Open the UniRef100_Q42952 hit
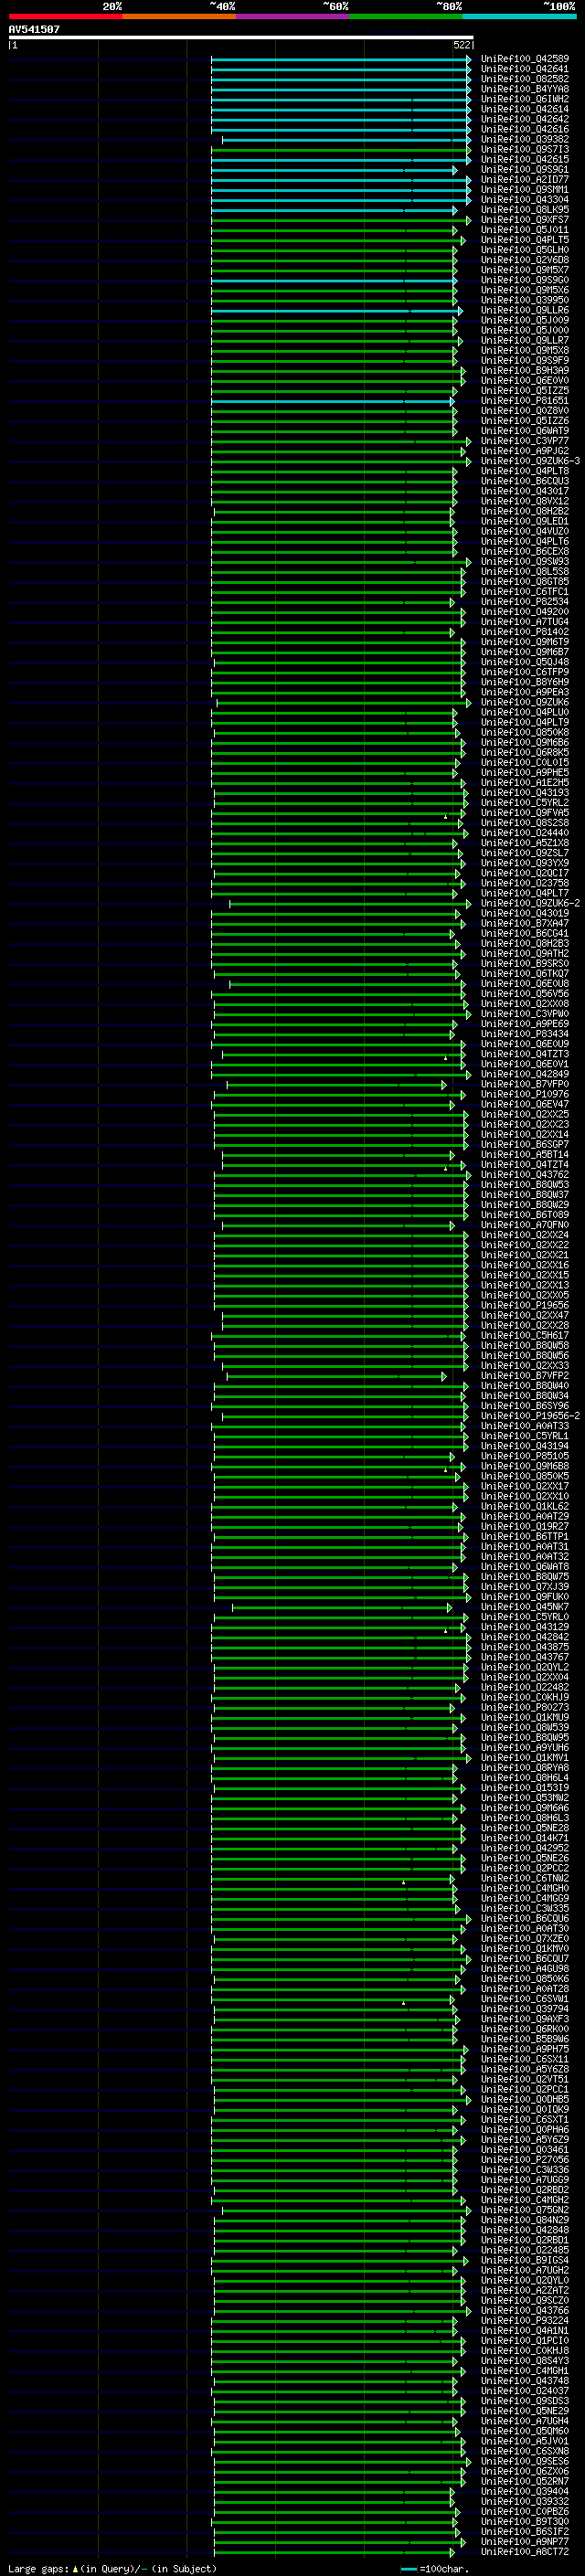The height and width of the screenshot is (2576, 585). [x=524, y=1848]
